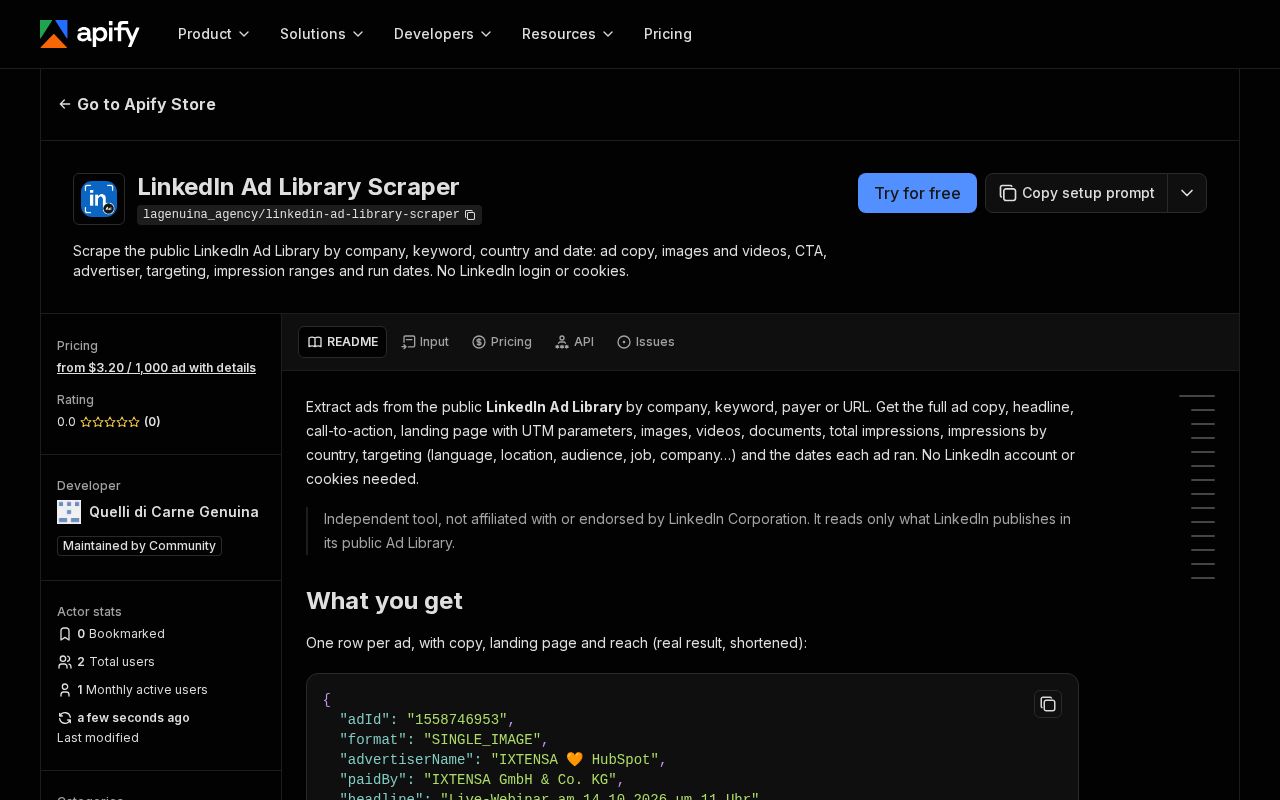The height and width of the screenshot is (800, 1280).
Task: Click the "a few seconds ago" timestamp
Action: [133, 718]
